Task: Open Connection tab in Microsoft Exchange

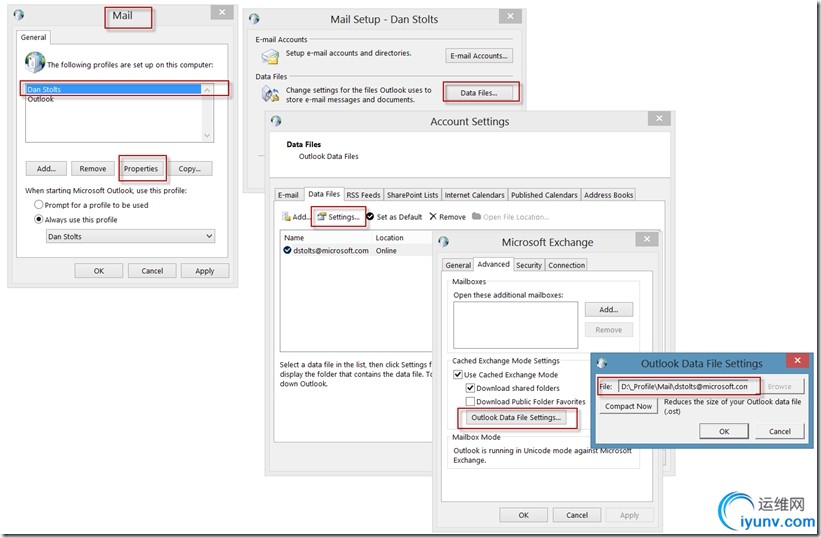Action: click(567, 265)
